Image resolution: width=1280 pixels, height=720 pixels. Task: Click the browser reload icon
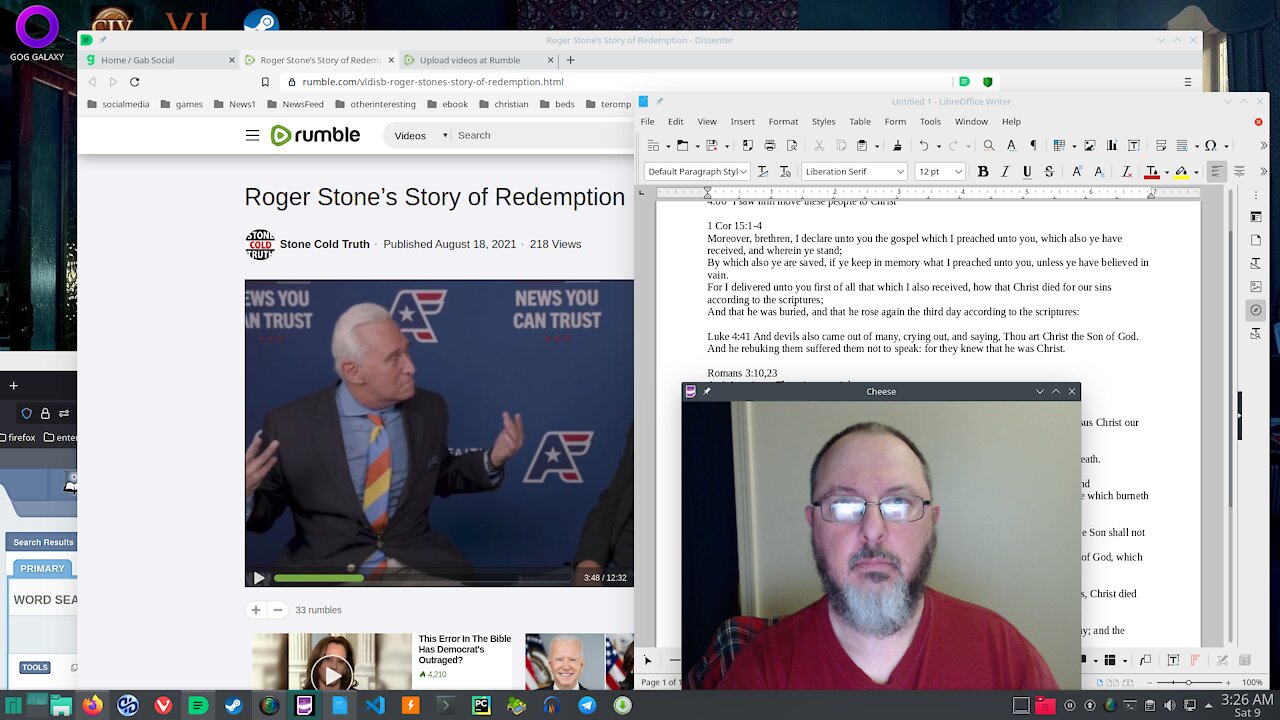[x=134, y=82]
